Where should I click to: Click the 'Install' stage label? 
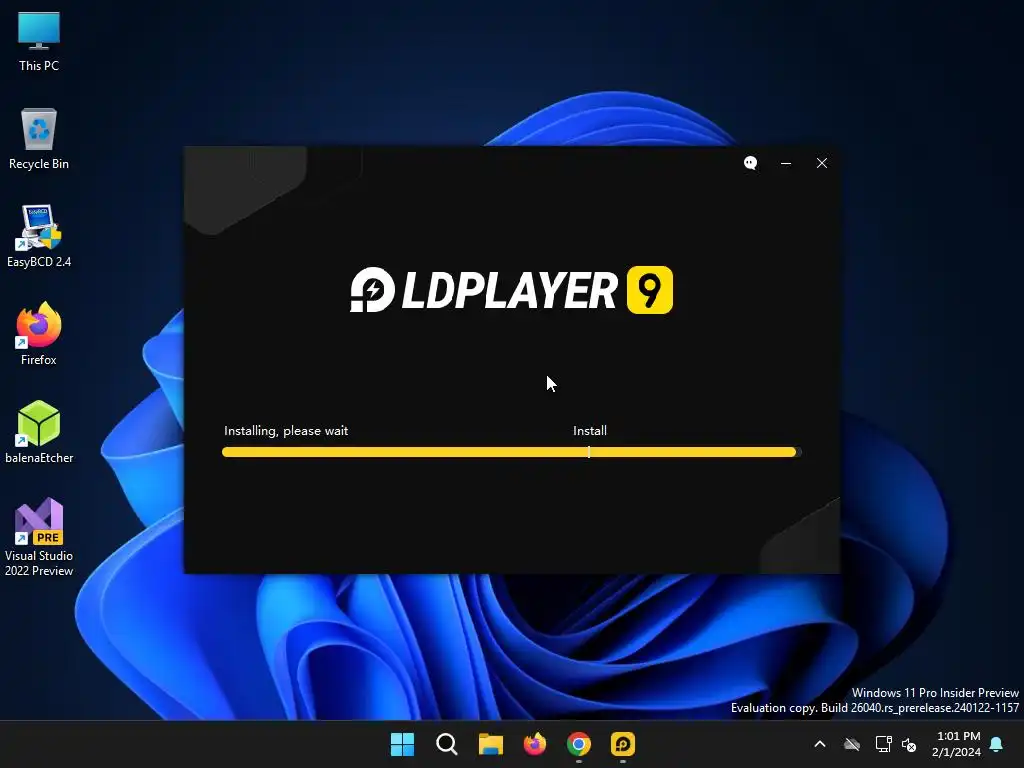point(590,430)
